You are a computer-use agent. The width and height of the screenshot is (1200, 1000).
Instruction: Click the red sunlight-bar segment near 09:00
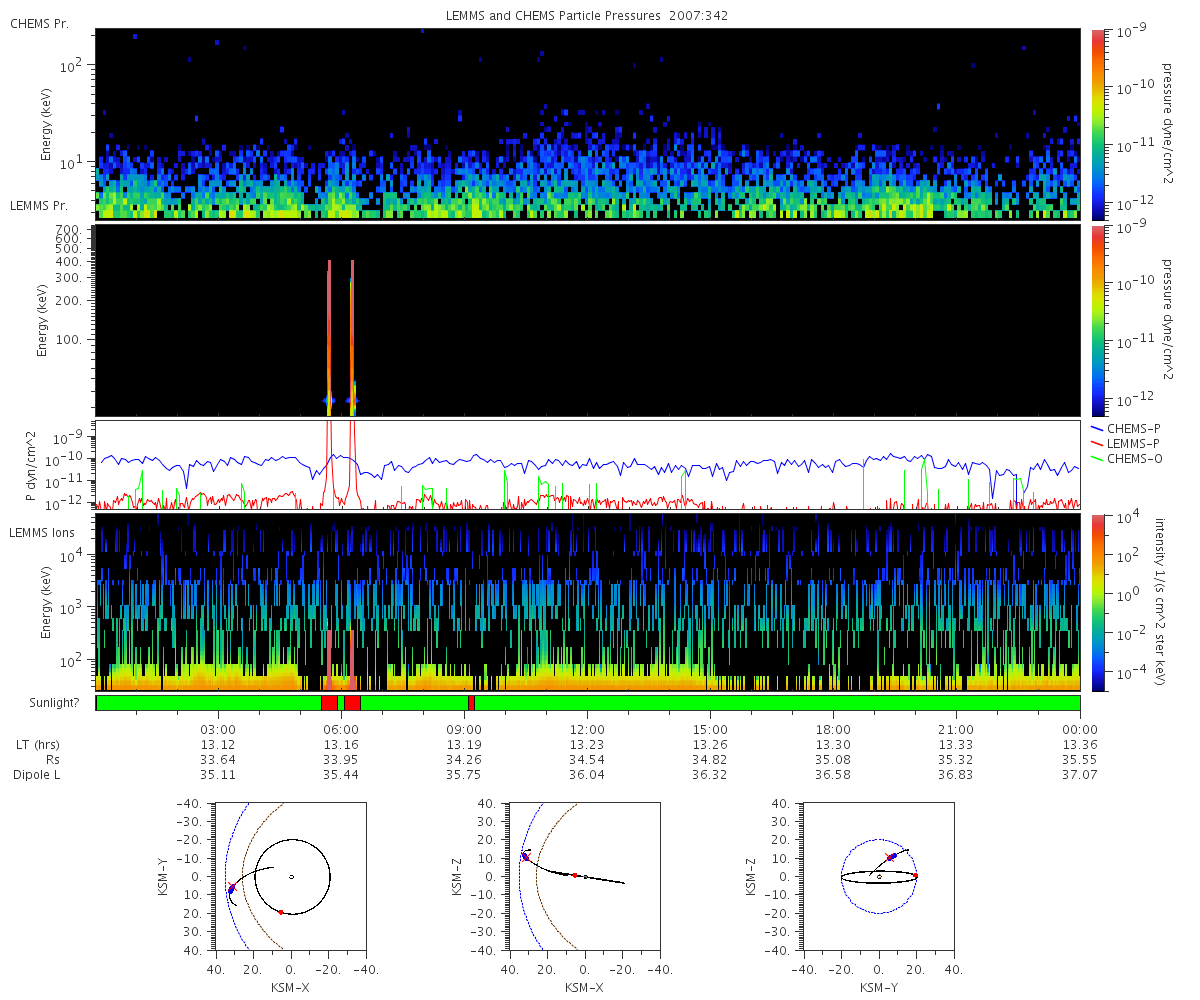click(x=471, y=703)
